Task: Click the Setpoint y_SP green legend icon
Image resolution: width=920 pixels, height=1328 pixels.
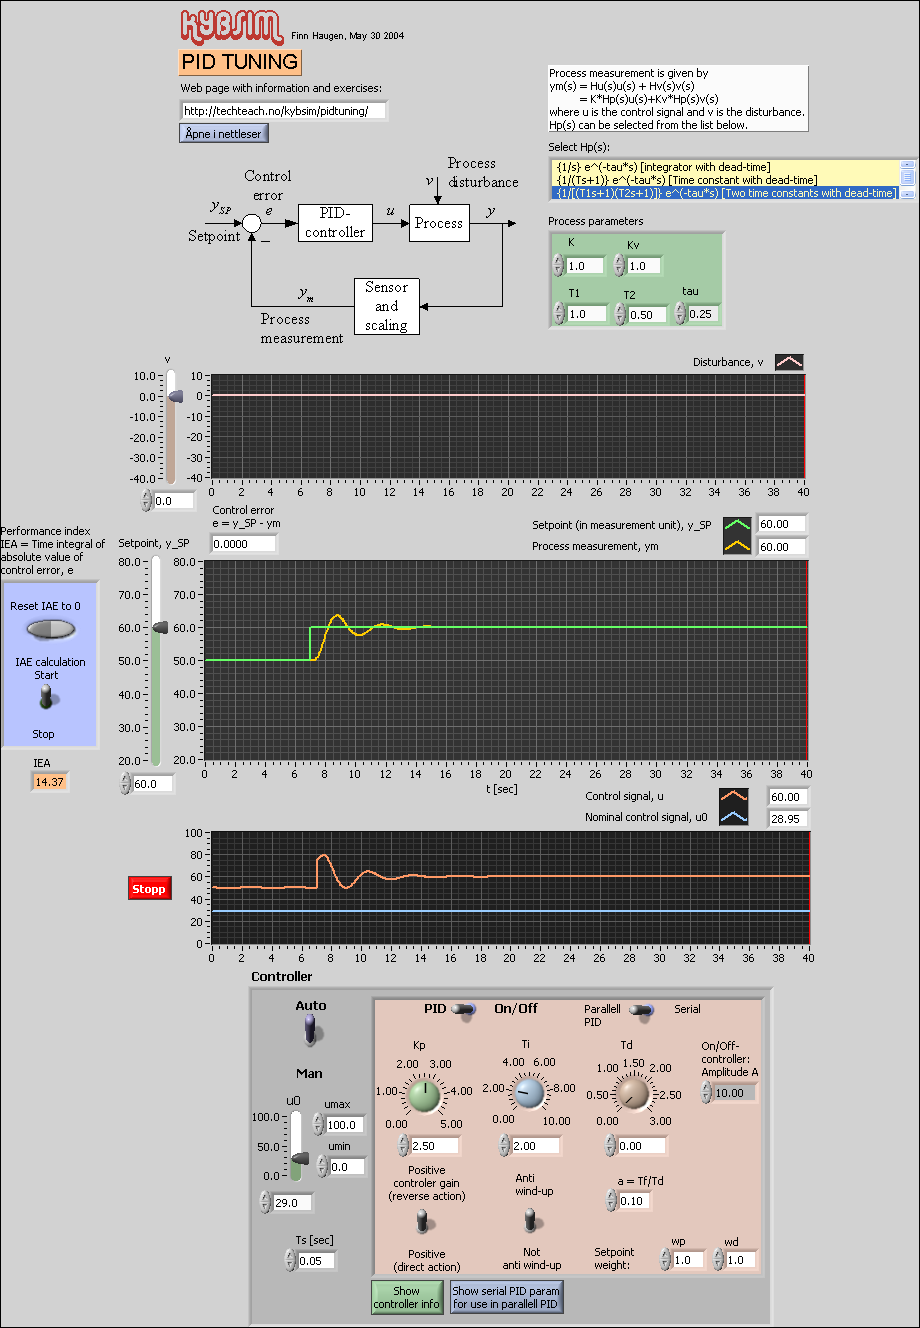Action: point(736,525)
